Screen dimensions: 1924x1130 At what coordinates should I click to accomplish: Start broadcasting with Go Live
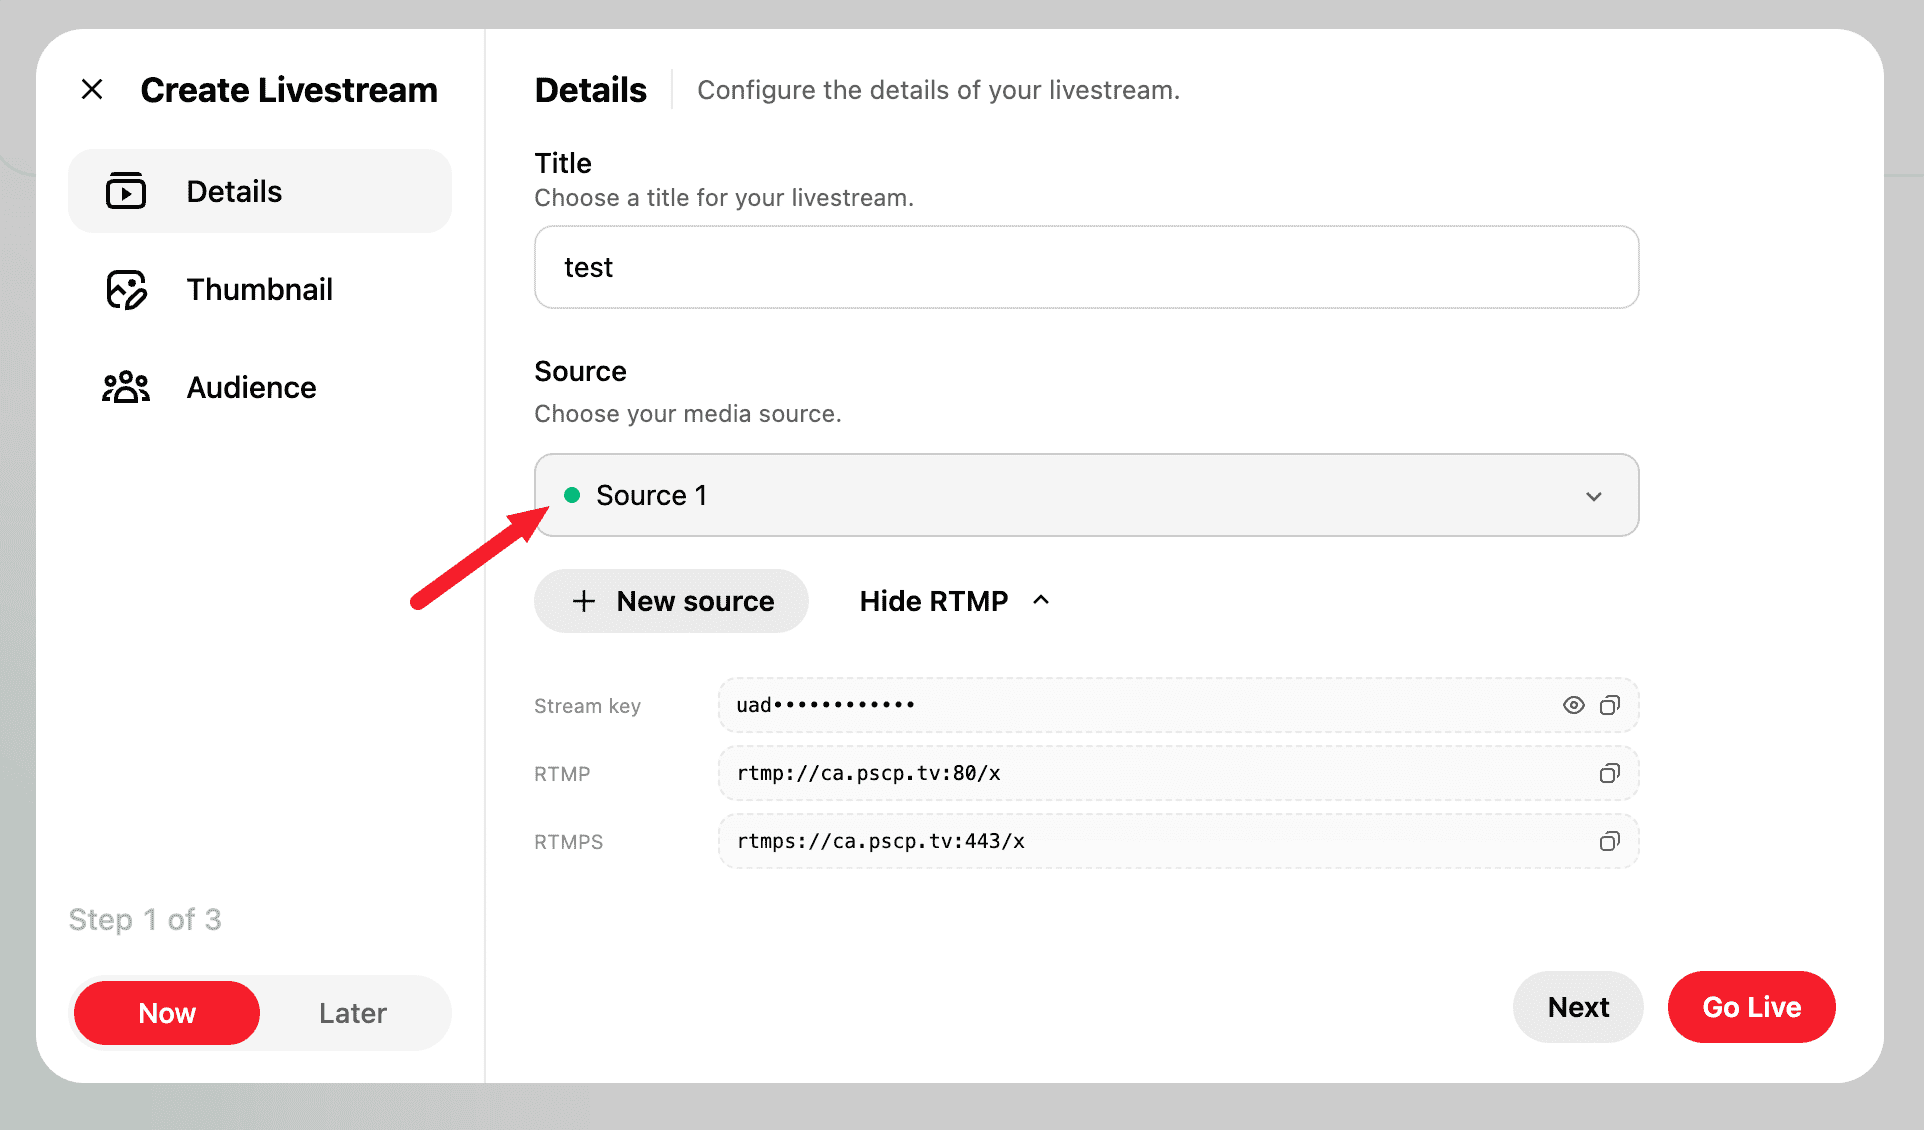(1752, 1007)
